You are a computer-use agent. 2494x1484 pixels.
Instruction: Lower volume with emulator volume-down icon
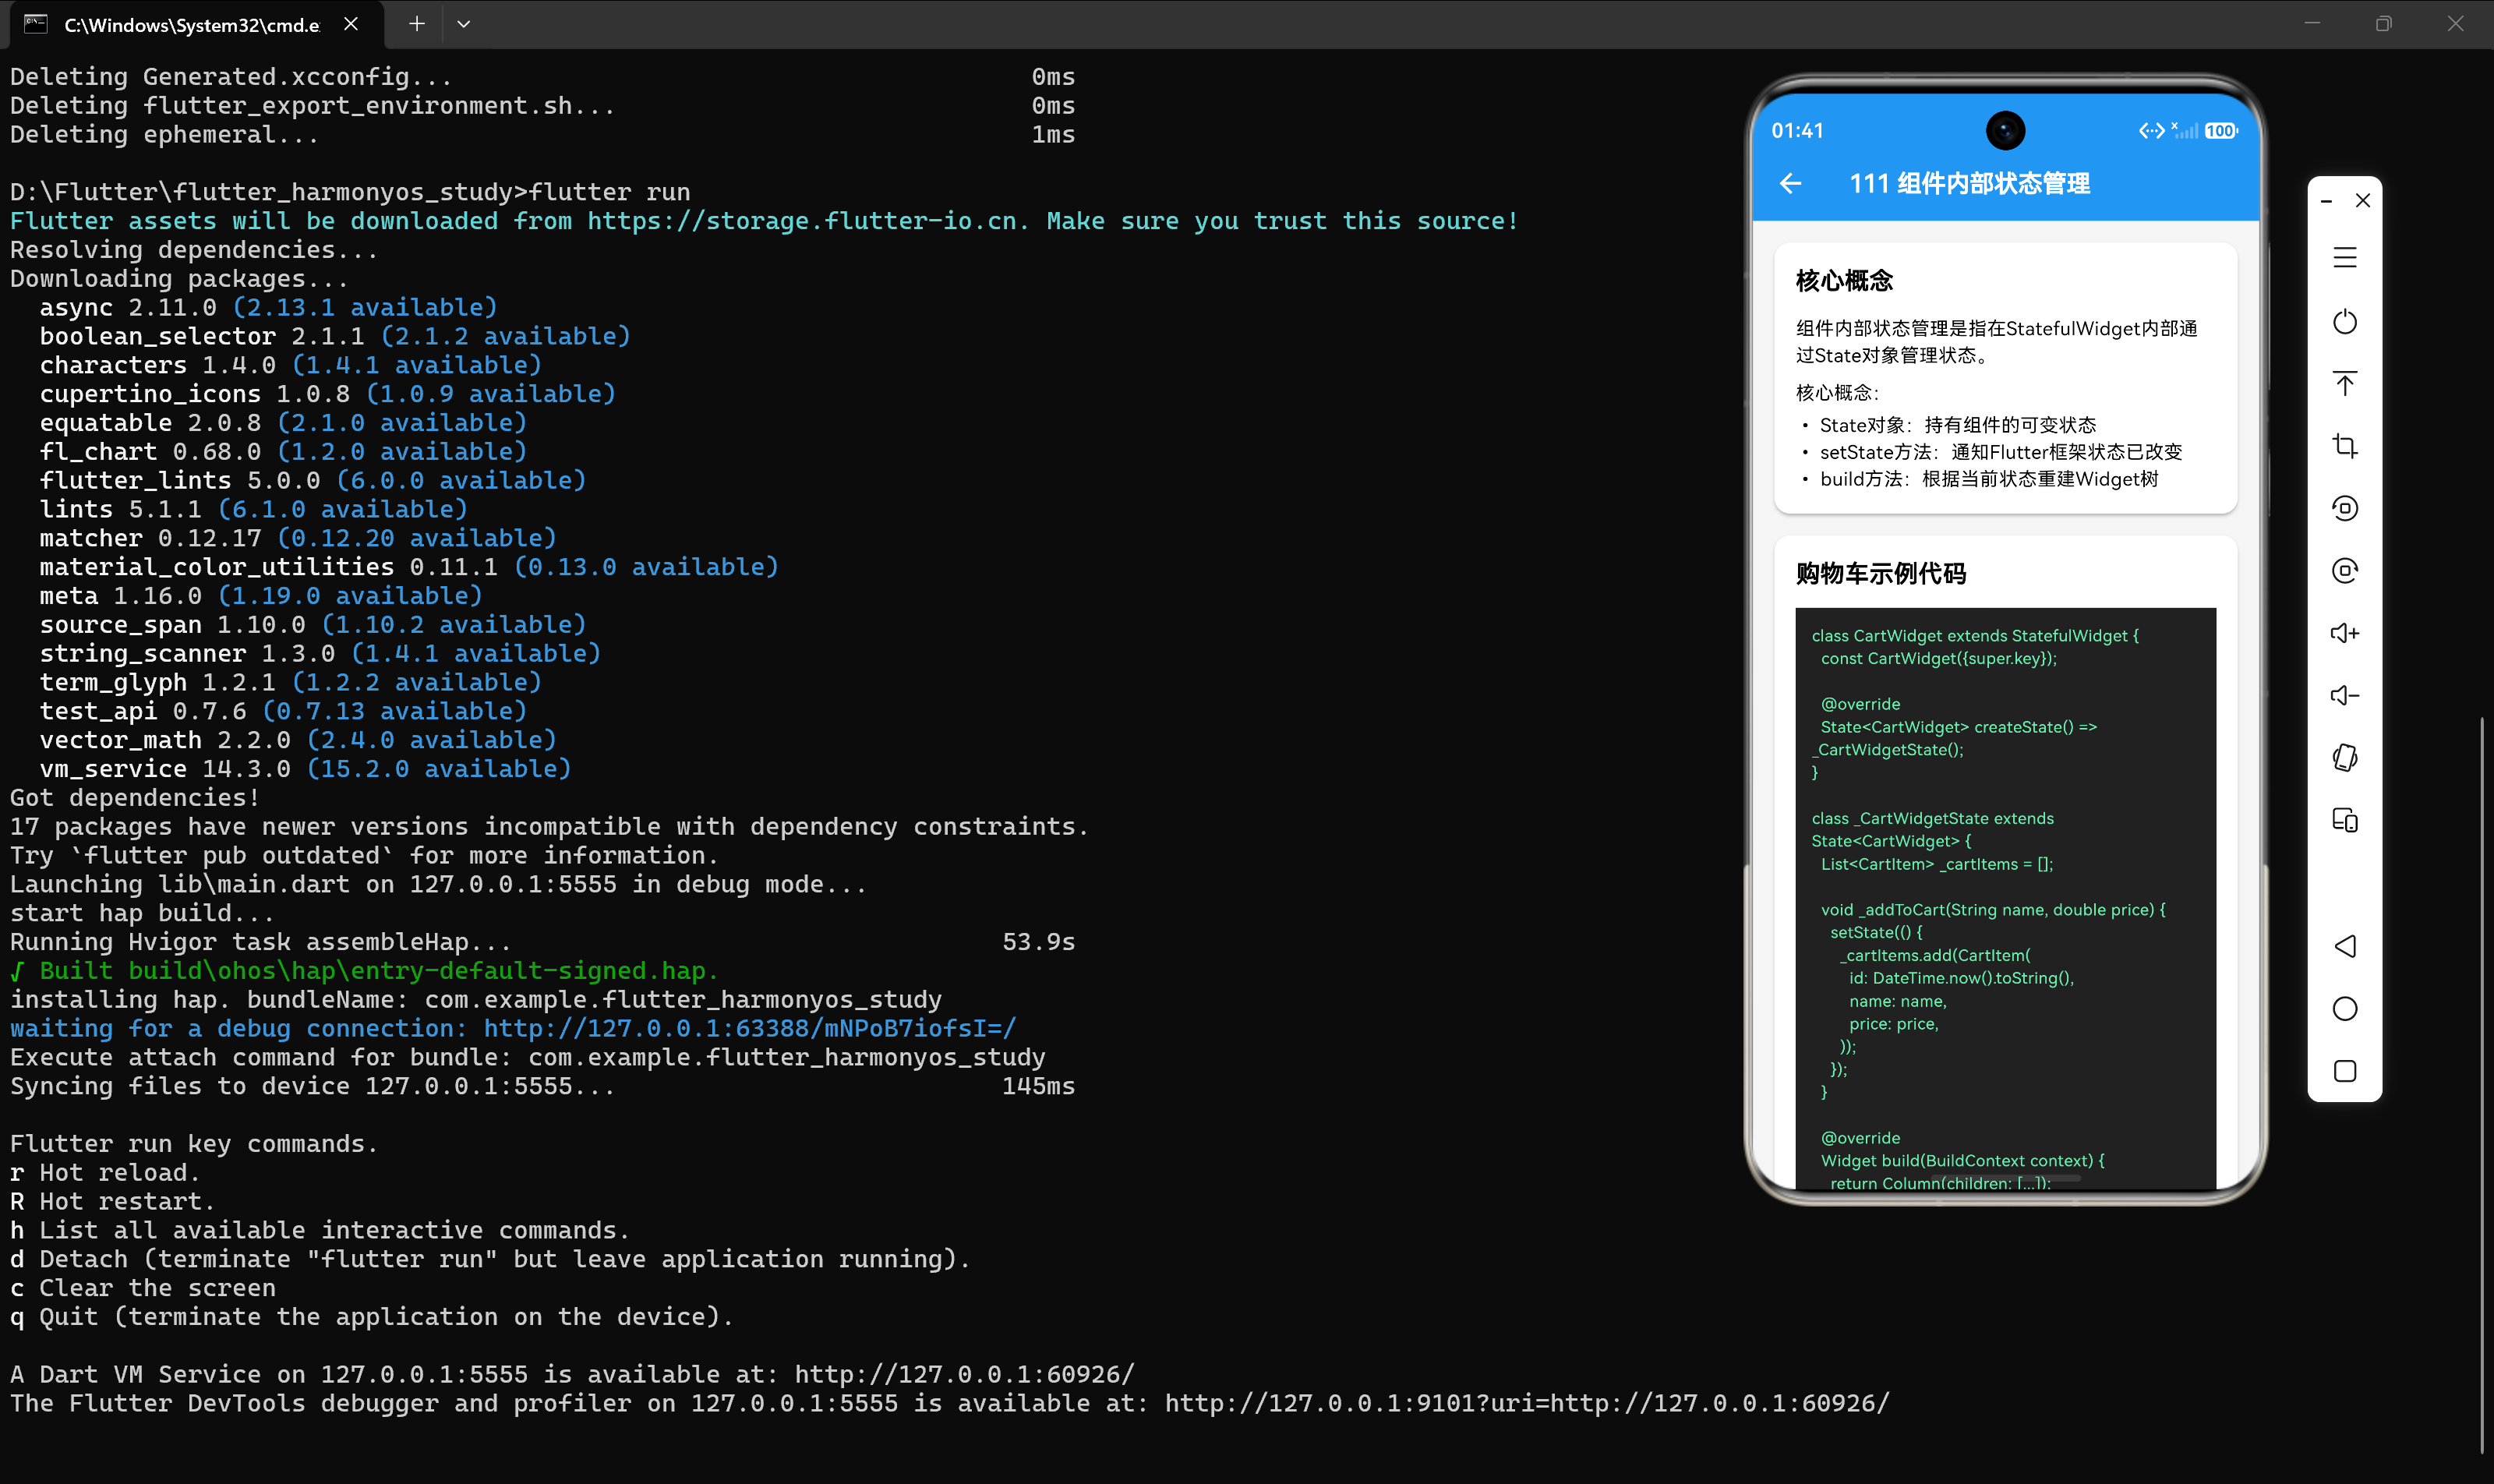click(2345, 695)
